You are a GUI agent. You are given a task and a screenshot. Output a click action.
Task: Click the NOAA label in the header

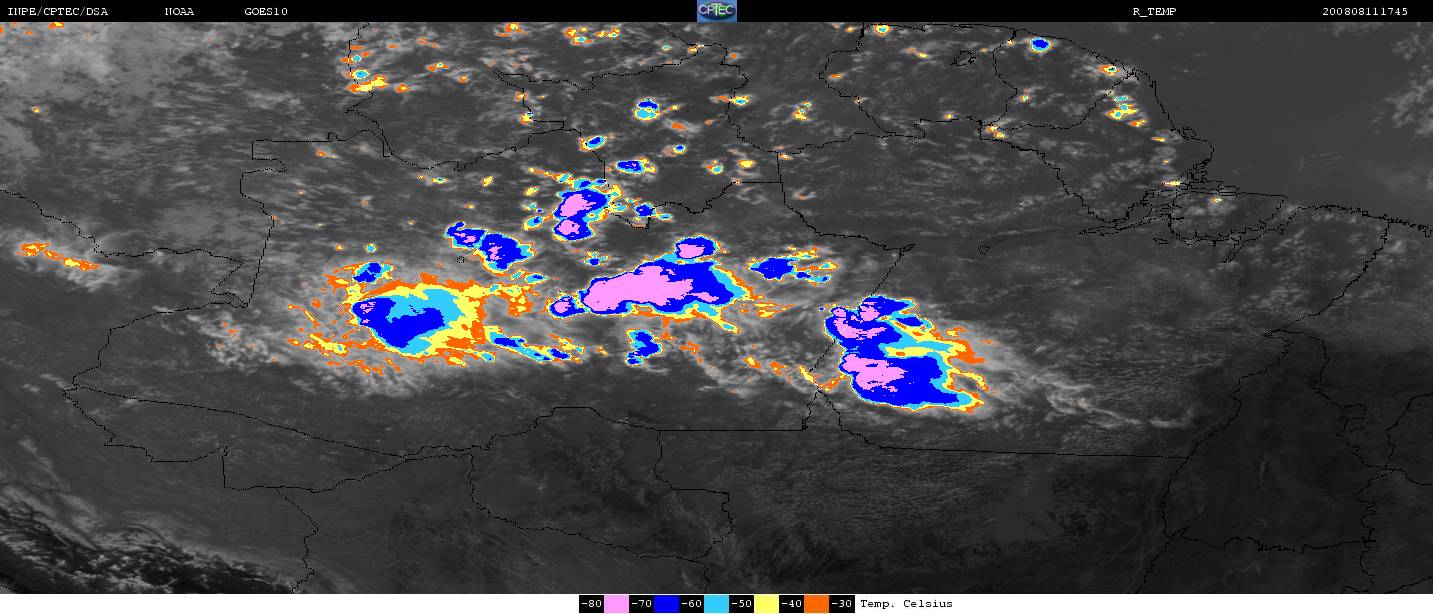coord(180,12)
